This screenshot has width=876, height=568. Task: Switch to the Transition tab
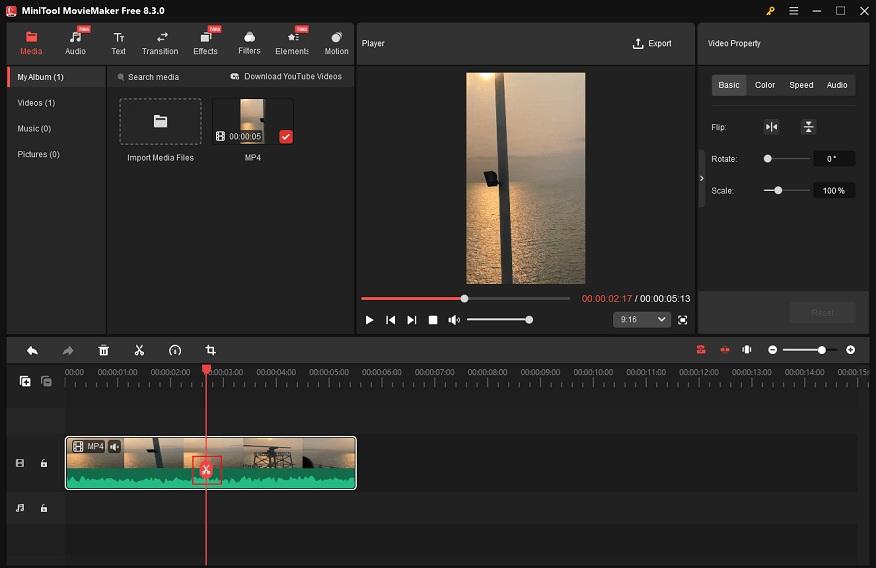coord(160,43)
